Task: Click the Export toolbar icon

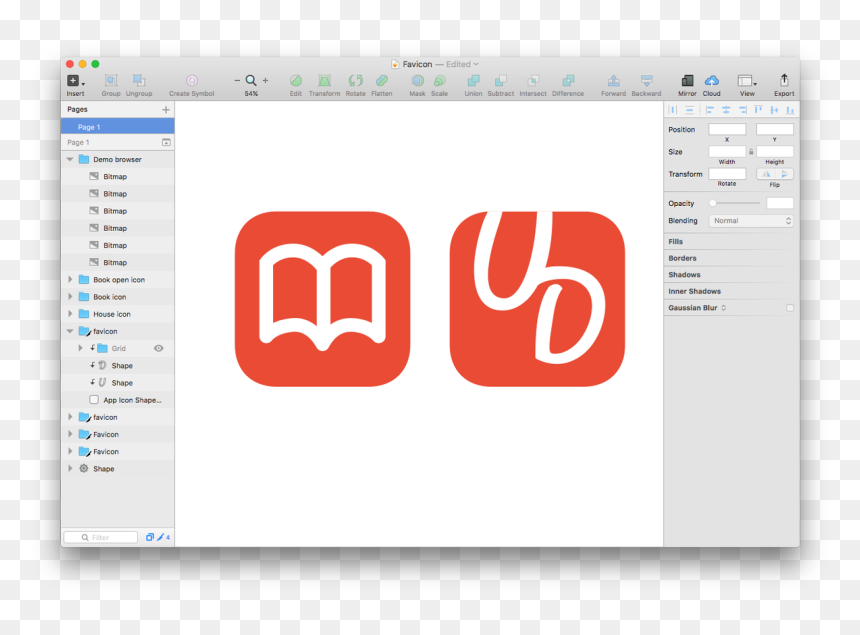Action: pyautogui.click(x=784, y=81)
